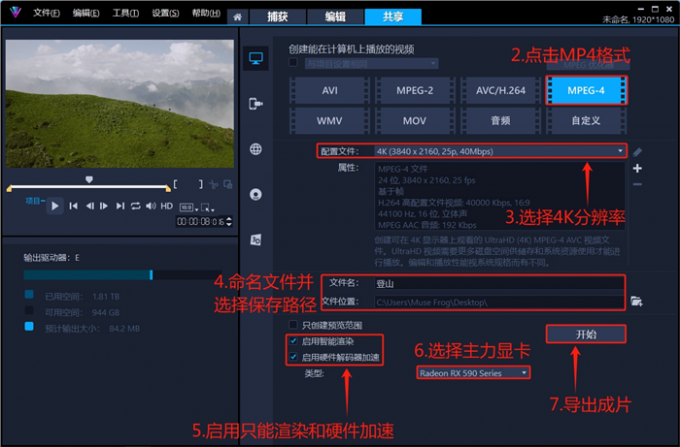Click the 文件名 input field with 登山
This screenshot has width=680, height=447.
[x=499, y=284]
